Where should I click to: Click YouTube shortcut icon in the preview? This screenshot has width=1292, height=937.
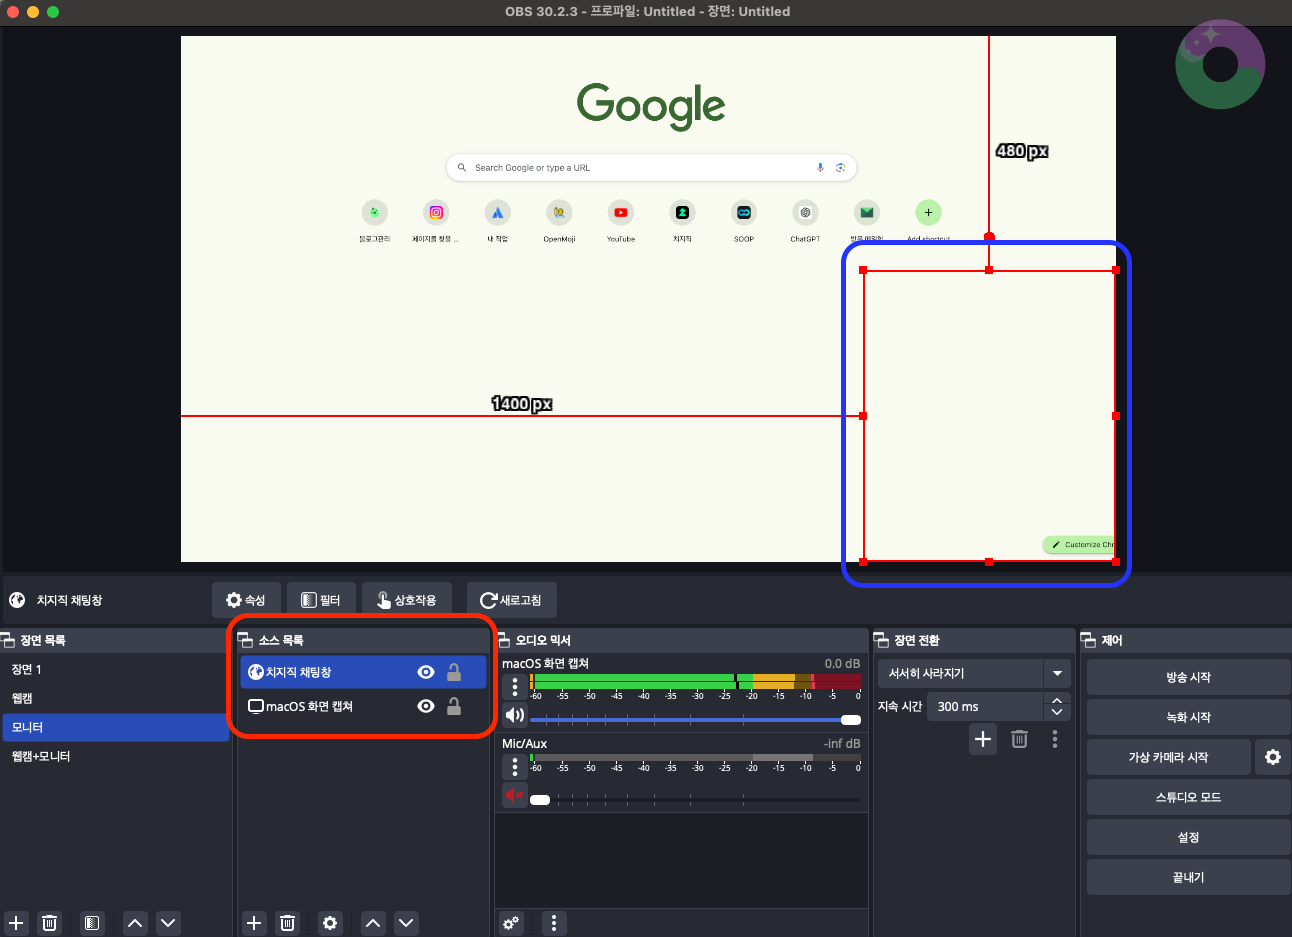pos(621,213)
